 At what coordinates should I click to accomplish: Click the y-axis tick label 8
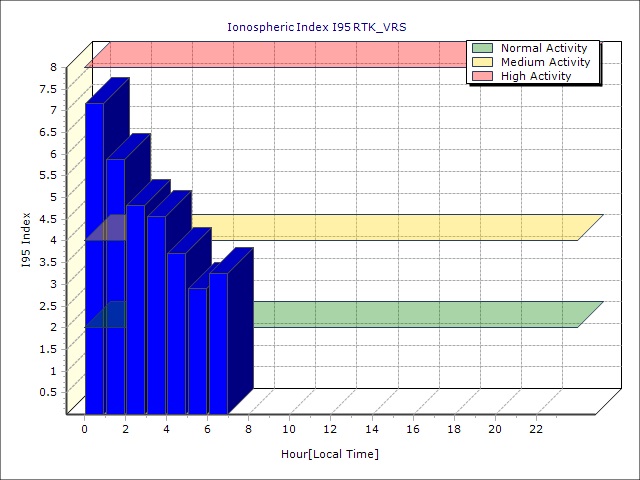pos(54,67)
